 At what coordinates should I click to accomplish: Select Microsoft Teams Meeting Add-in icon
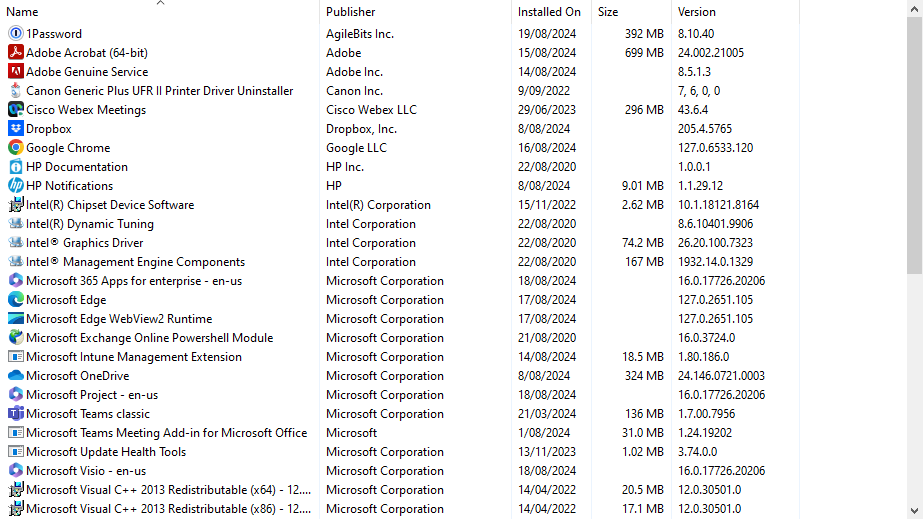(15, 432)
